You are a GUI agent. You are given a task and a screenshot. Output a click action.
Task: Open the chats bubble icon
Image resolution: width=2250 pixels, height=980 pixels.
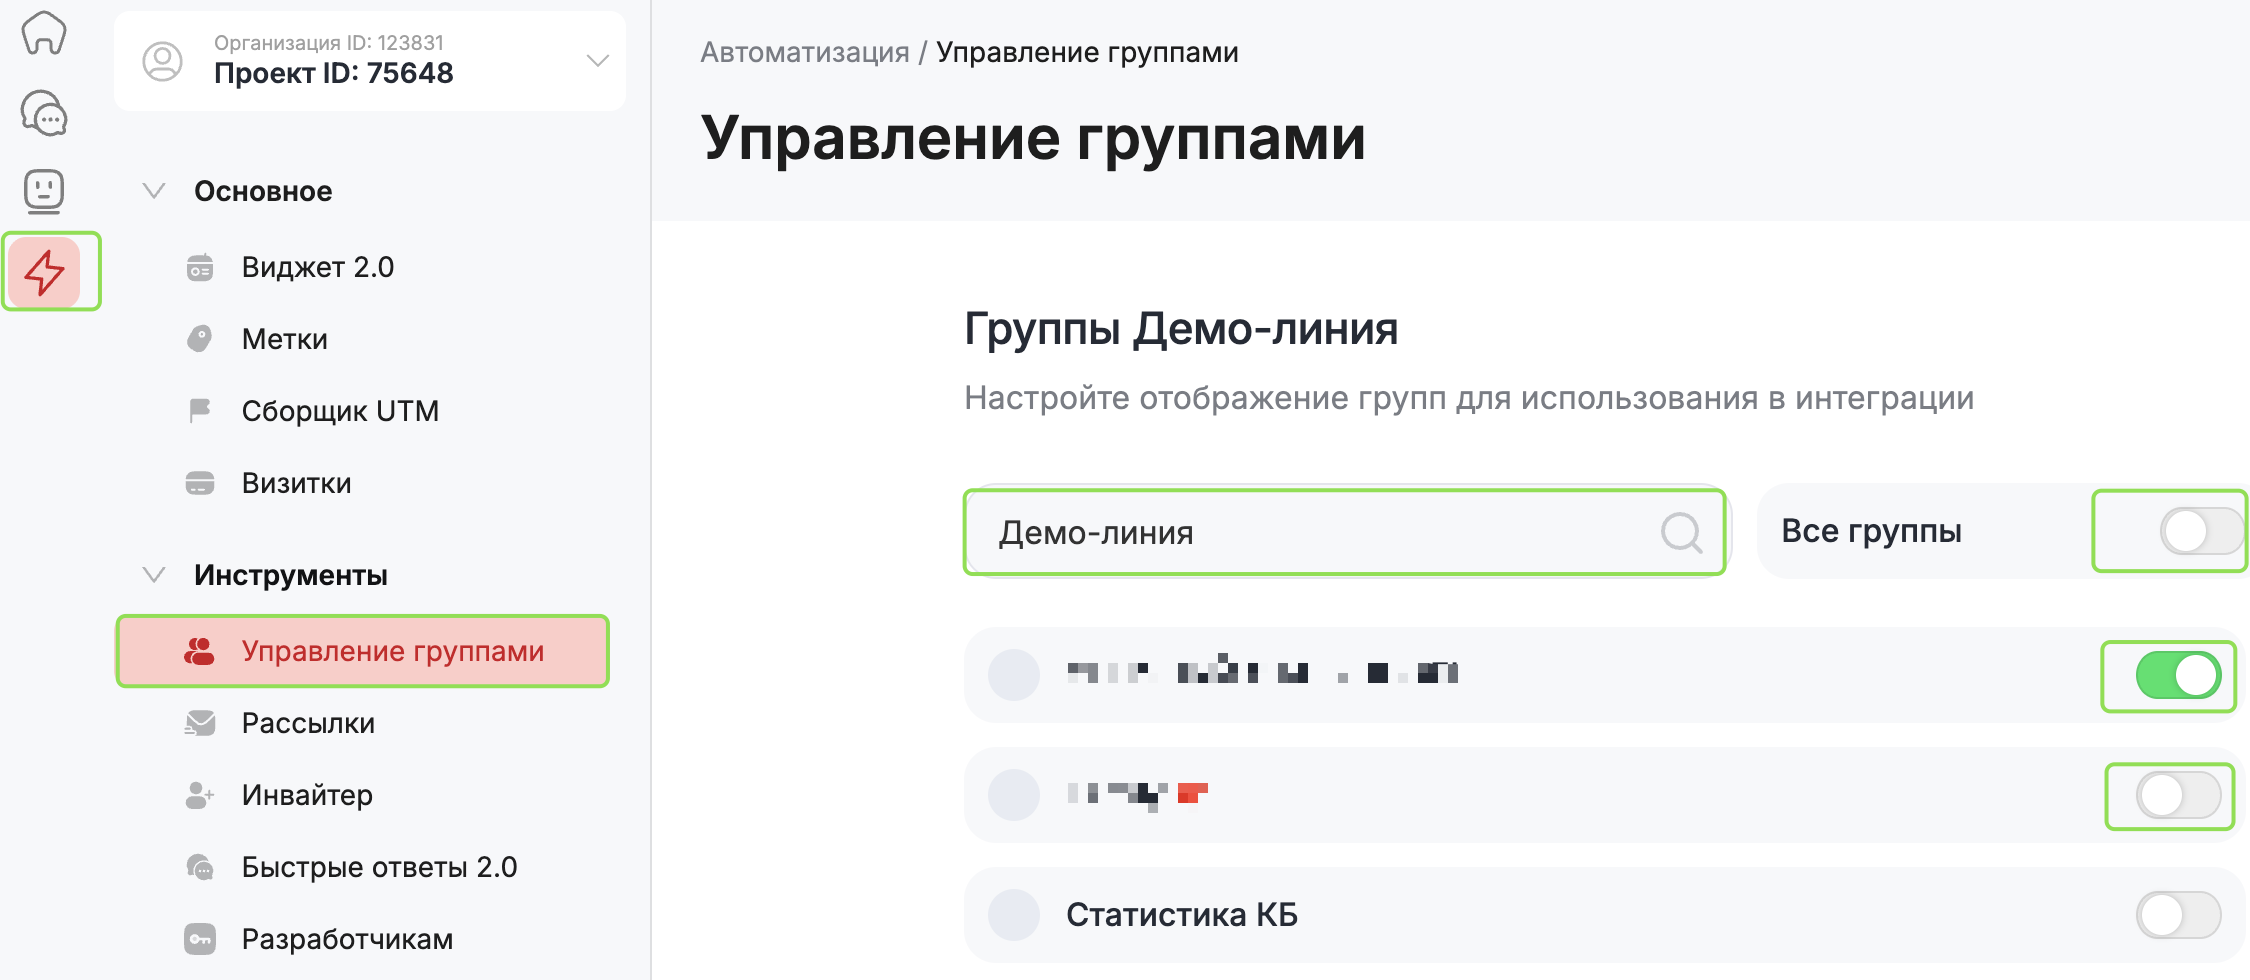[44, 113]
